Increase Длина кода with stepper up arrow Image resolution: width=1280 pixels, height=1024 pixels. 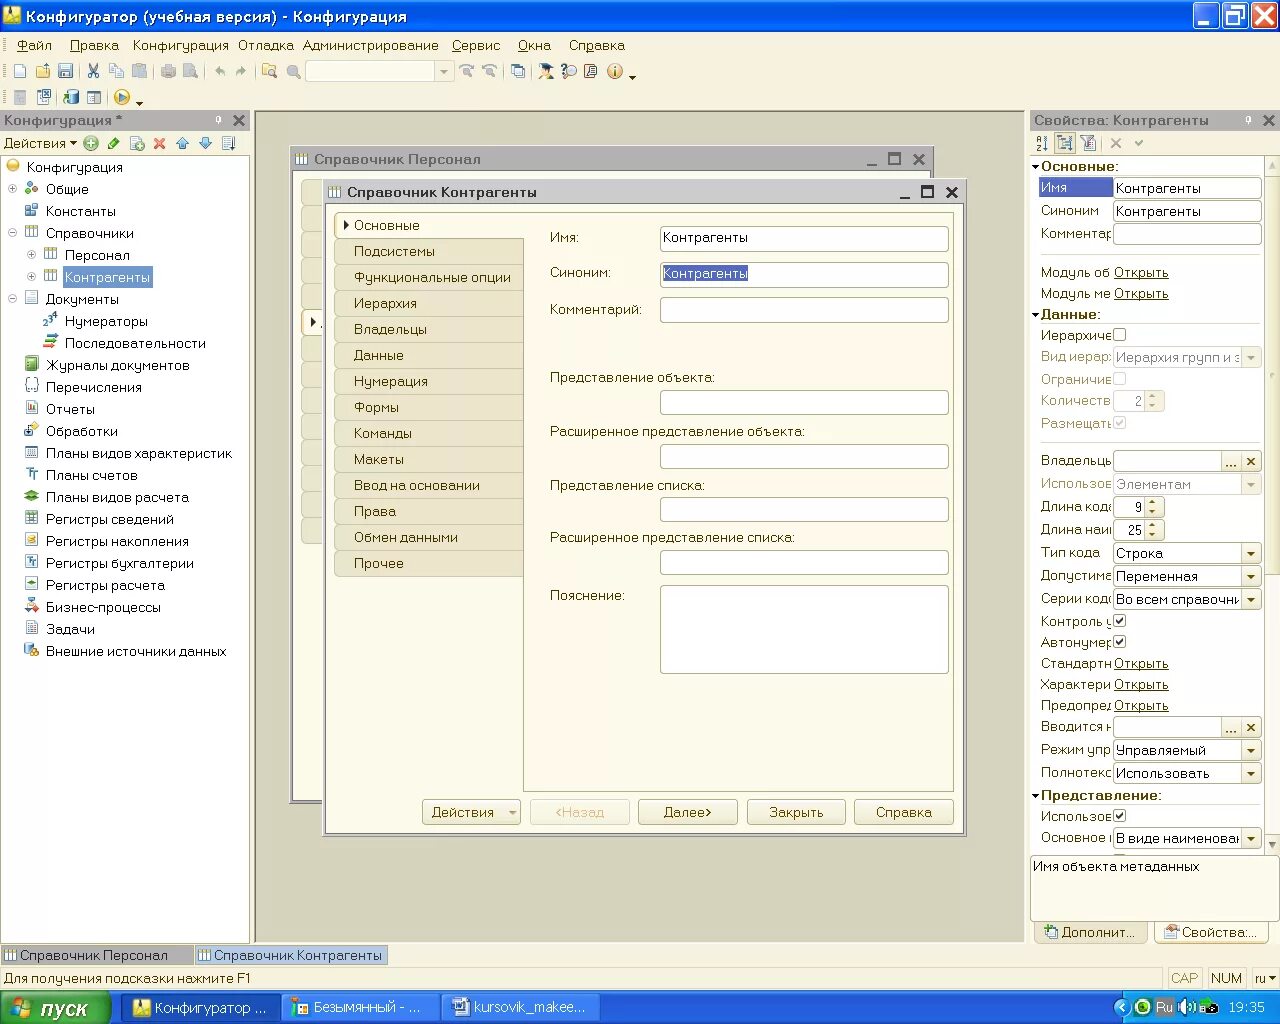[x=1152, y=503]
